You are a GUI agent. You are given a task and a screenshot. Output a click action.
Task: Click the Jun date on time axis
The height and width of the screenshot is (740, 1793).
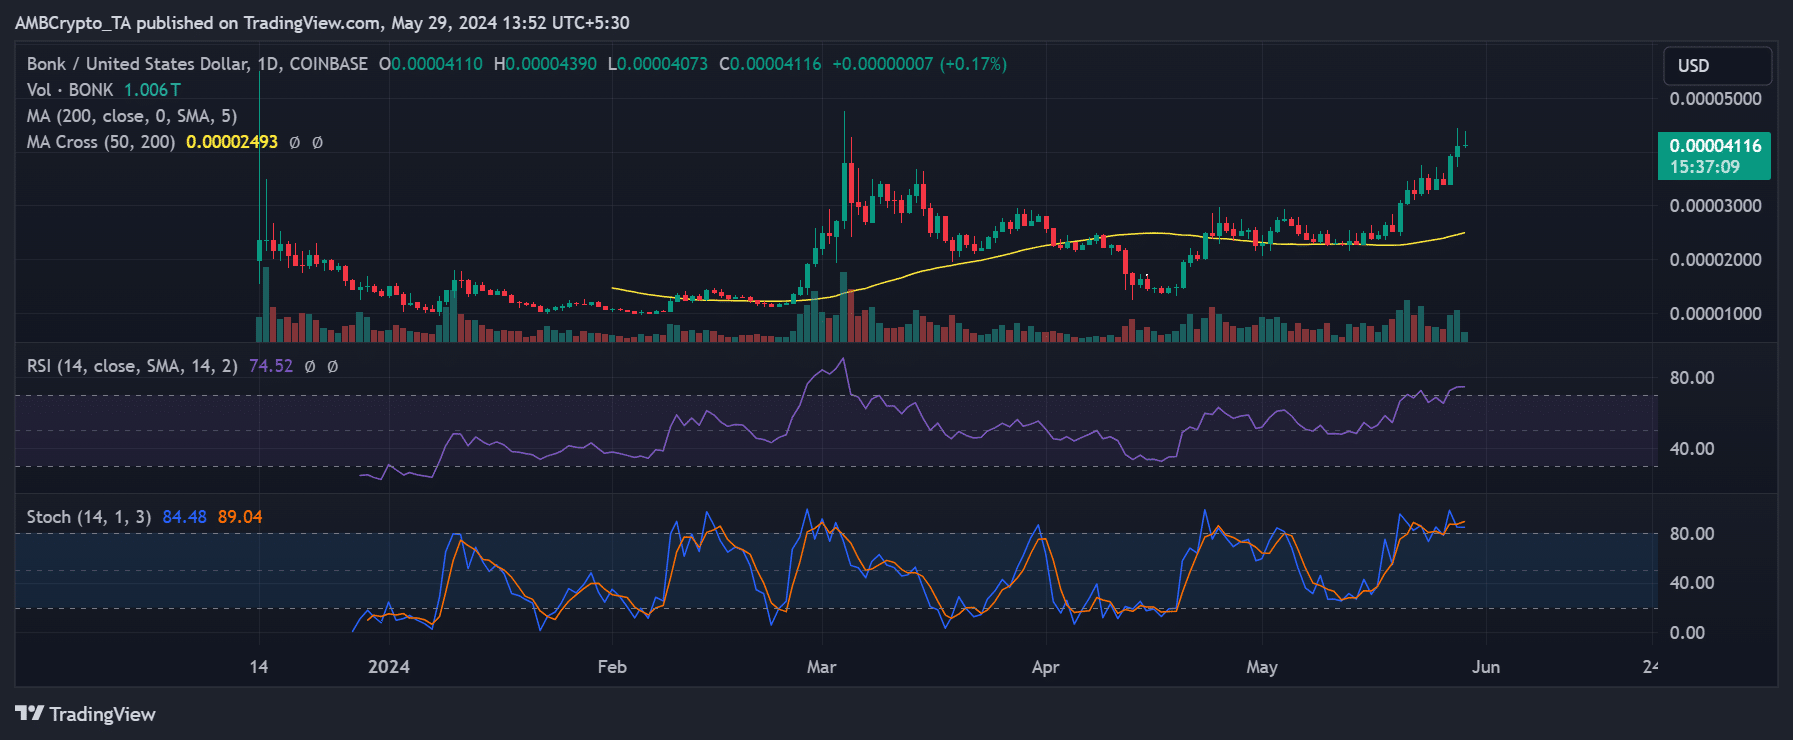[1486, 667]
